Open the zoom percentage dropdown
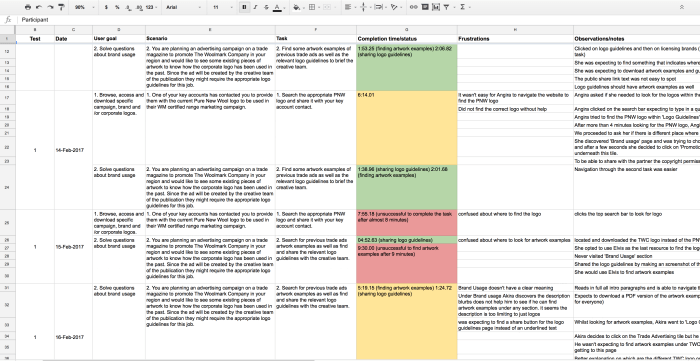This screenshot has width=700, height=361. [83, 7]
